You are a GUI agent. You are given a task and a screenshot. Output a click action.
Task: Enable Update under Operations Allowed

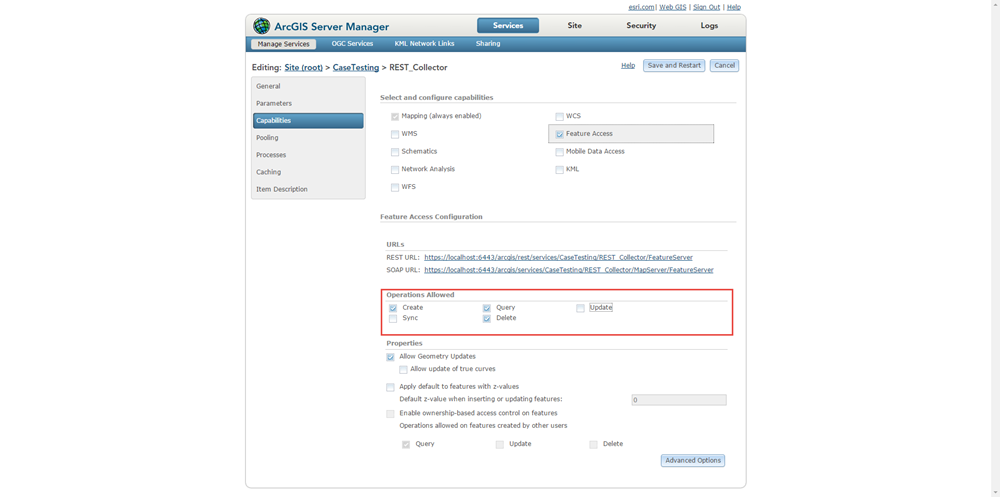tap(580, 308)
